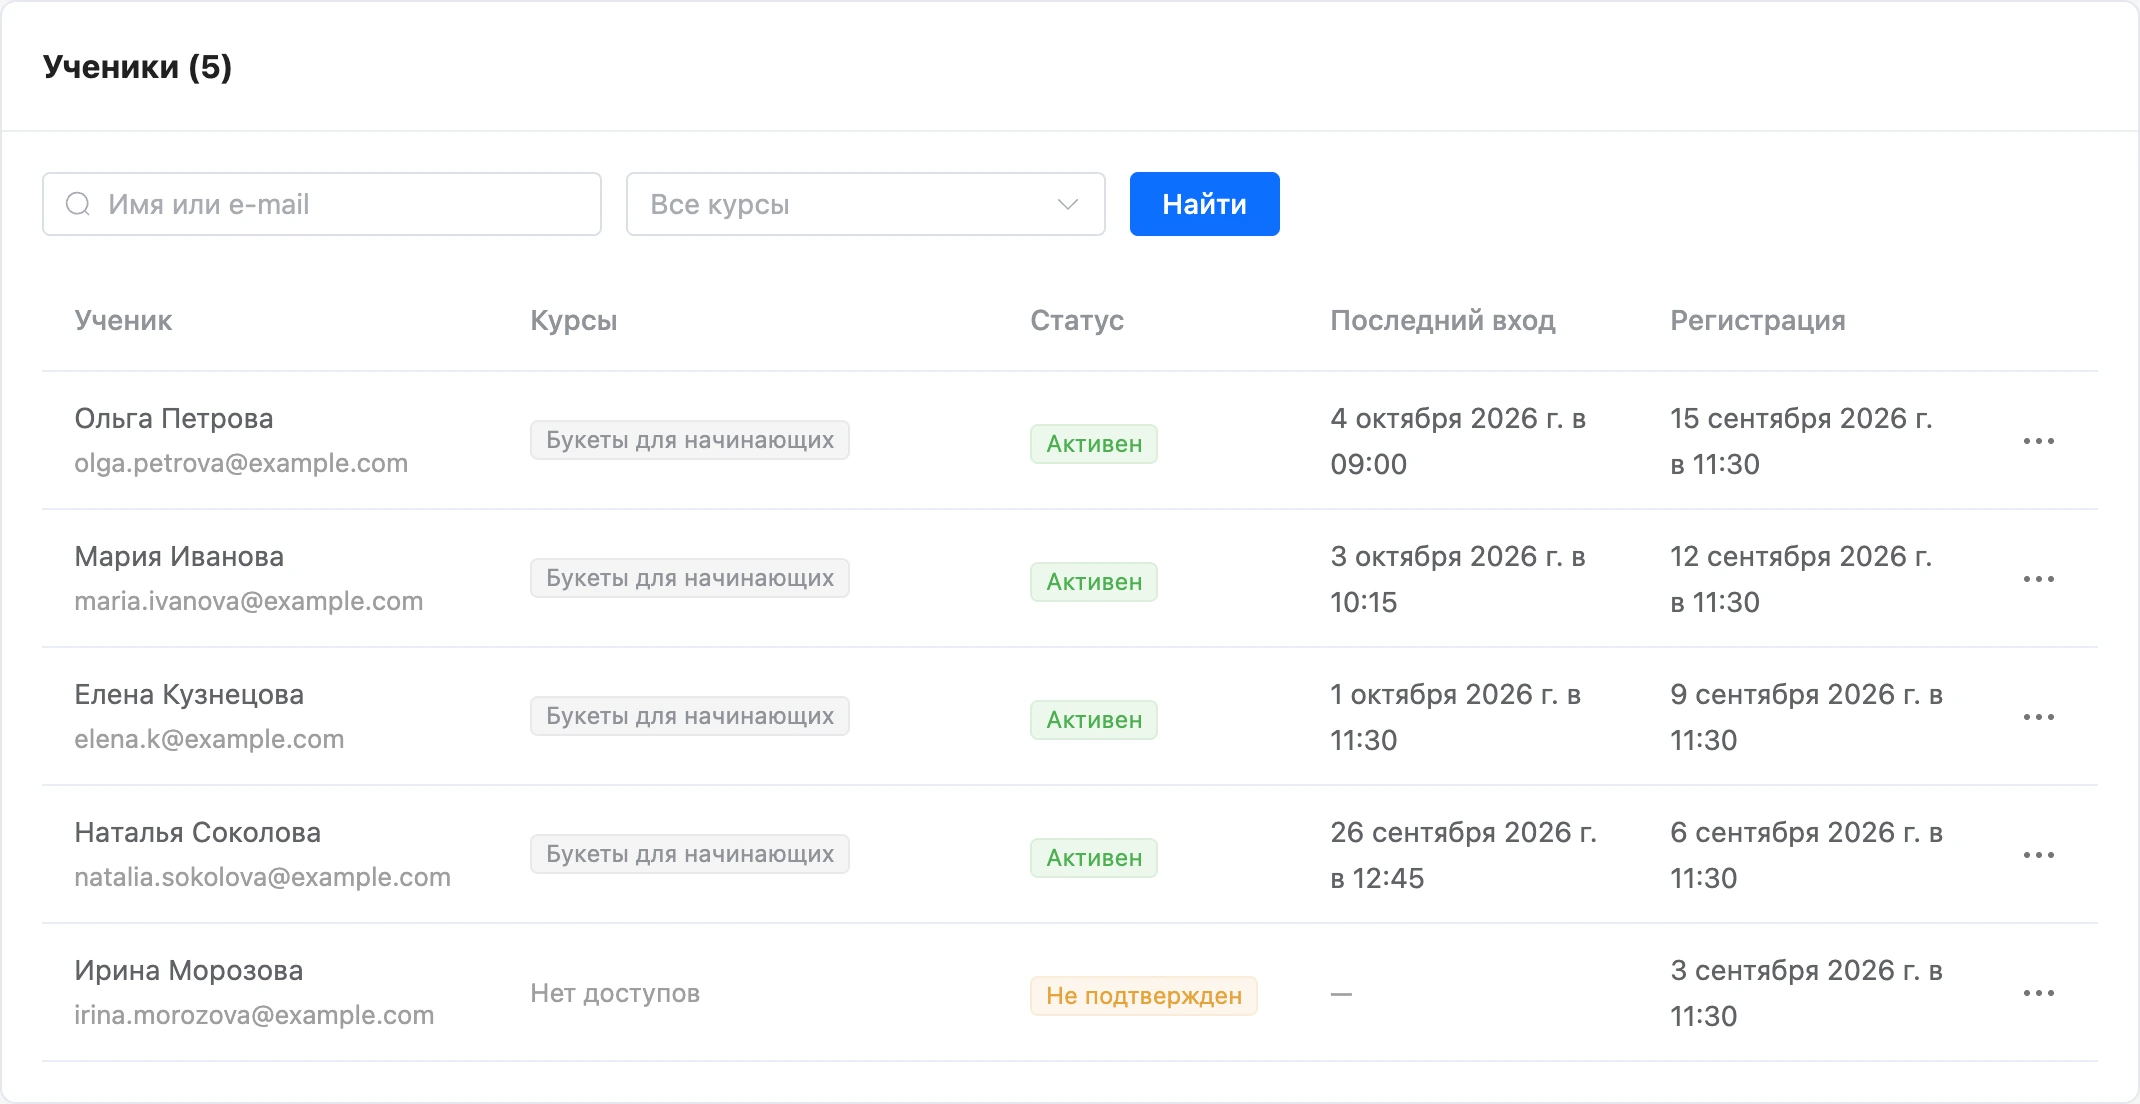
Task: Click last login 26 сентября 2026 г. в 12:45
Action: pyautogui.click(x=1463, y=855)
